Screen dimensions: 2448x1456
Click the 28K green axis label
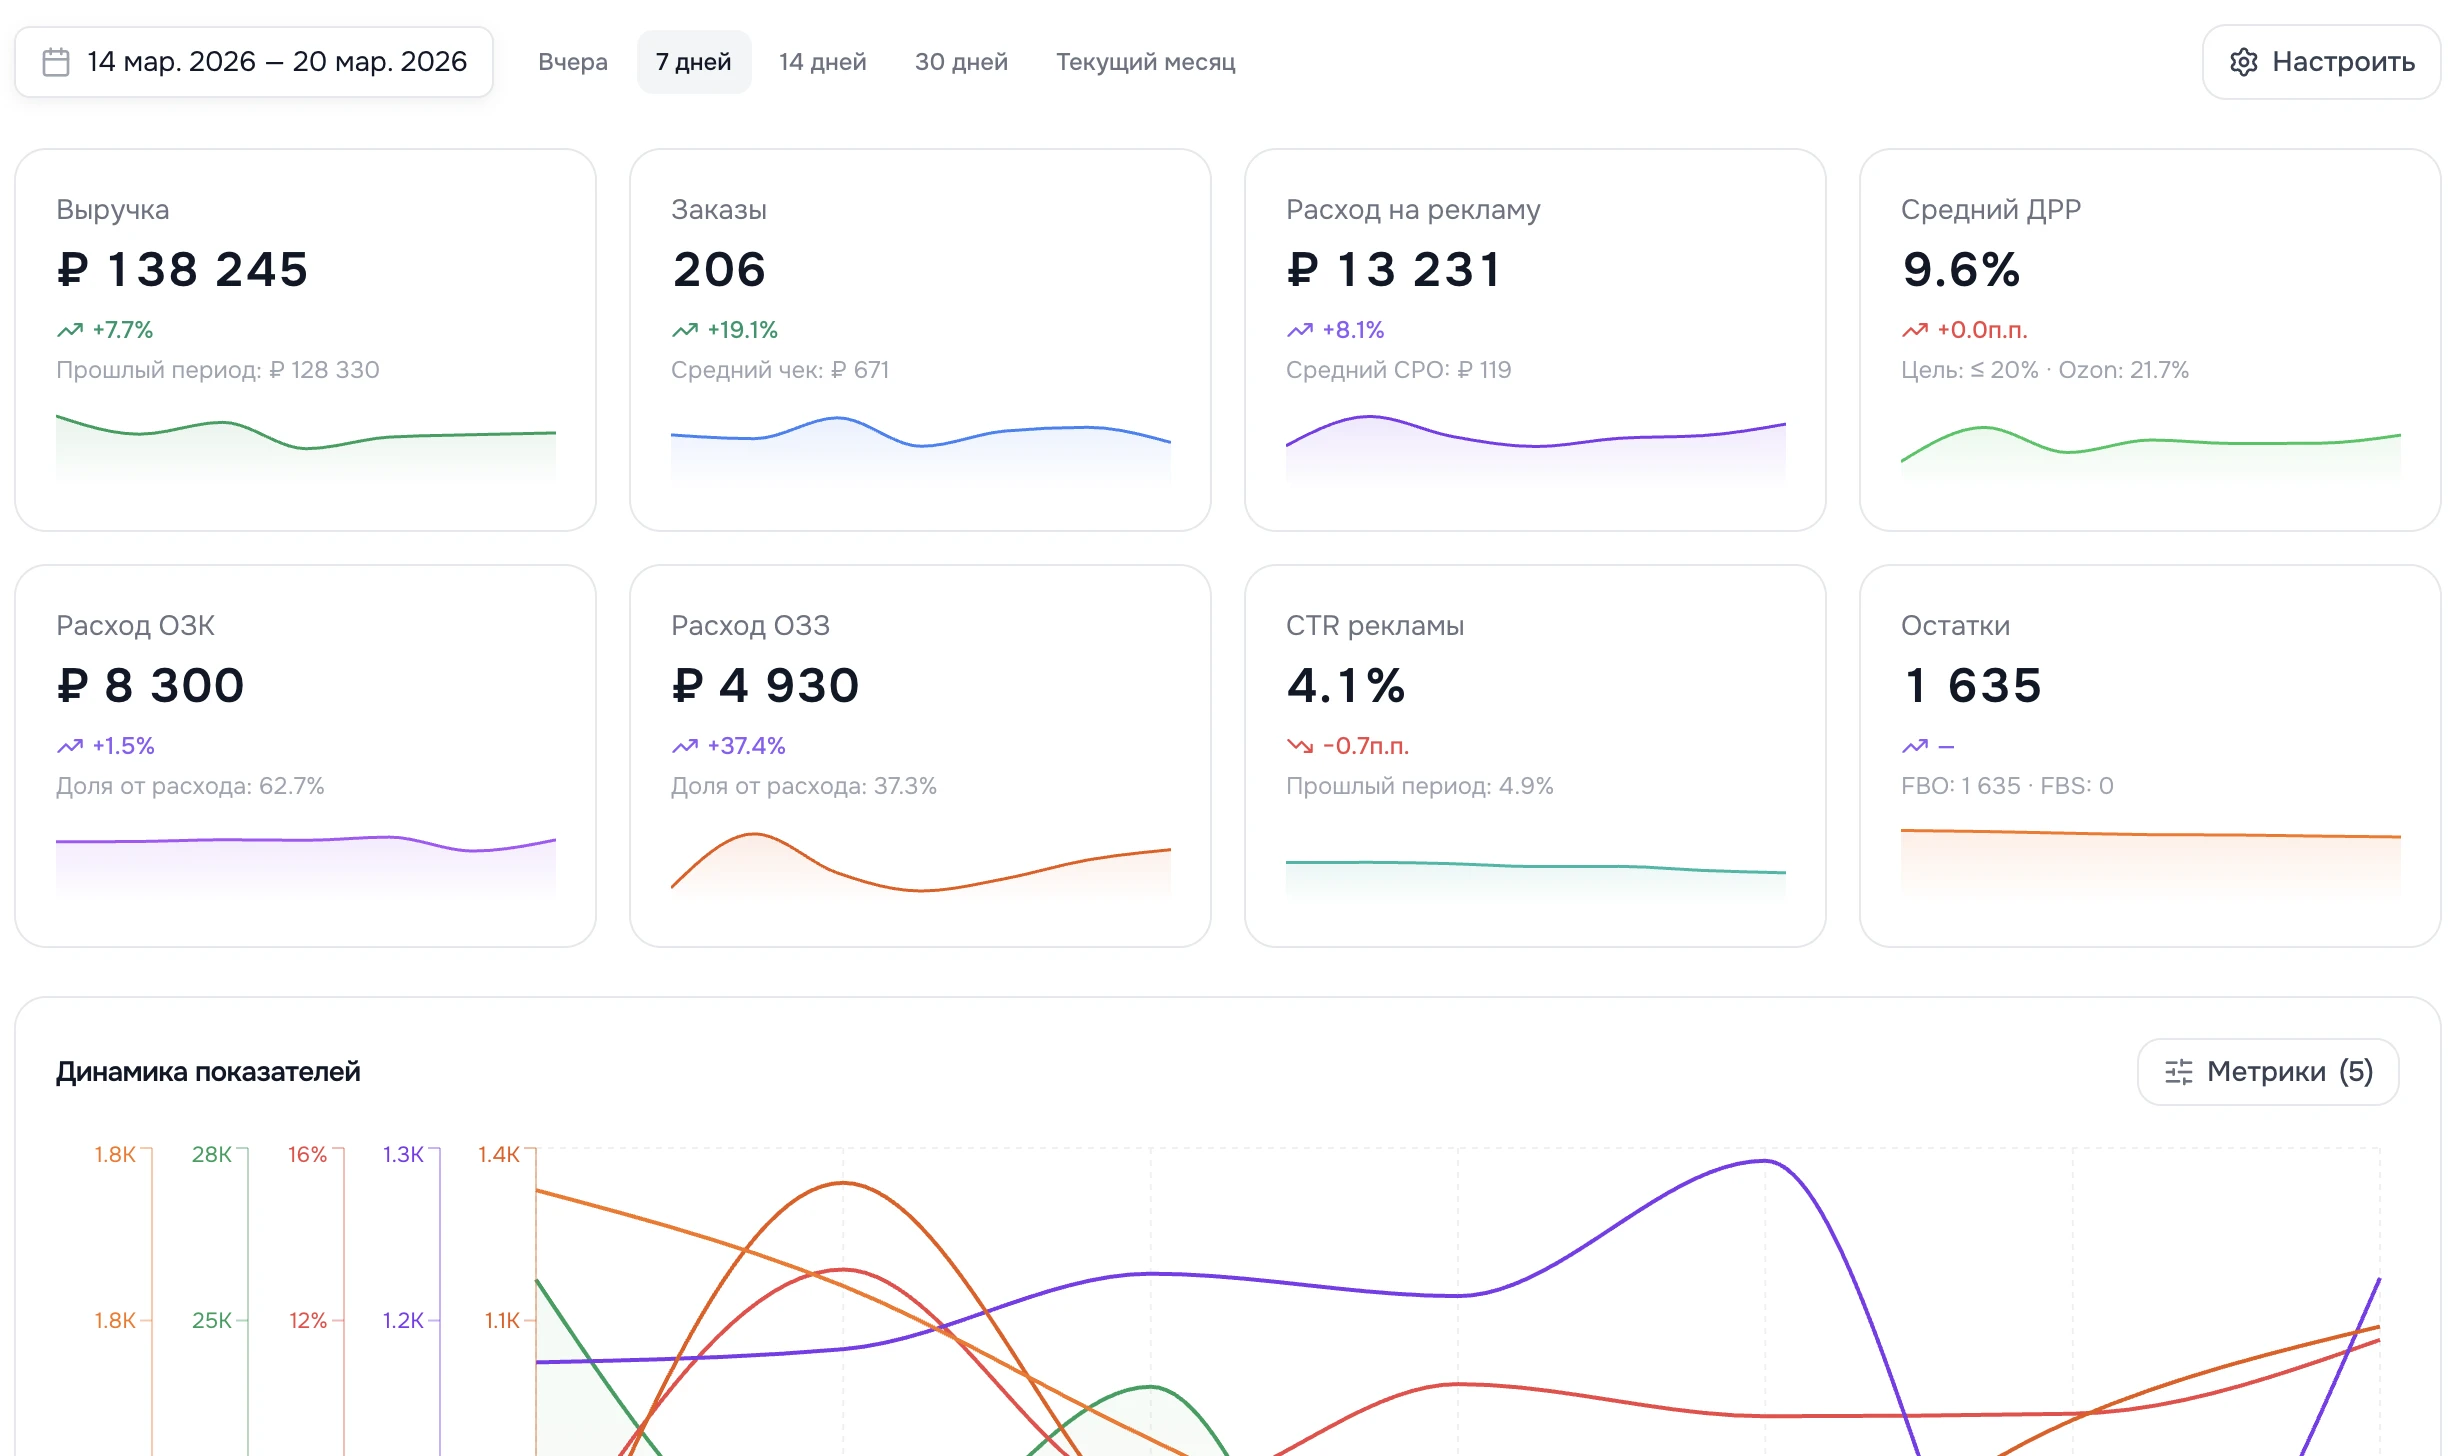(212, 1155)
